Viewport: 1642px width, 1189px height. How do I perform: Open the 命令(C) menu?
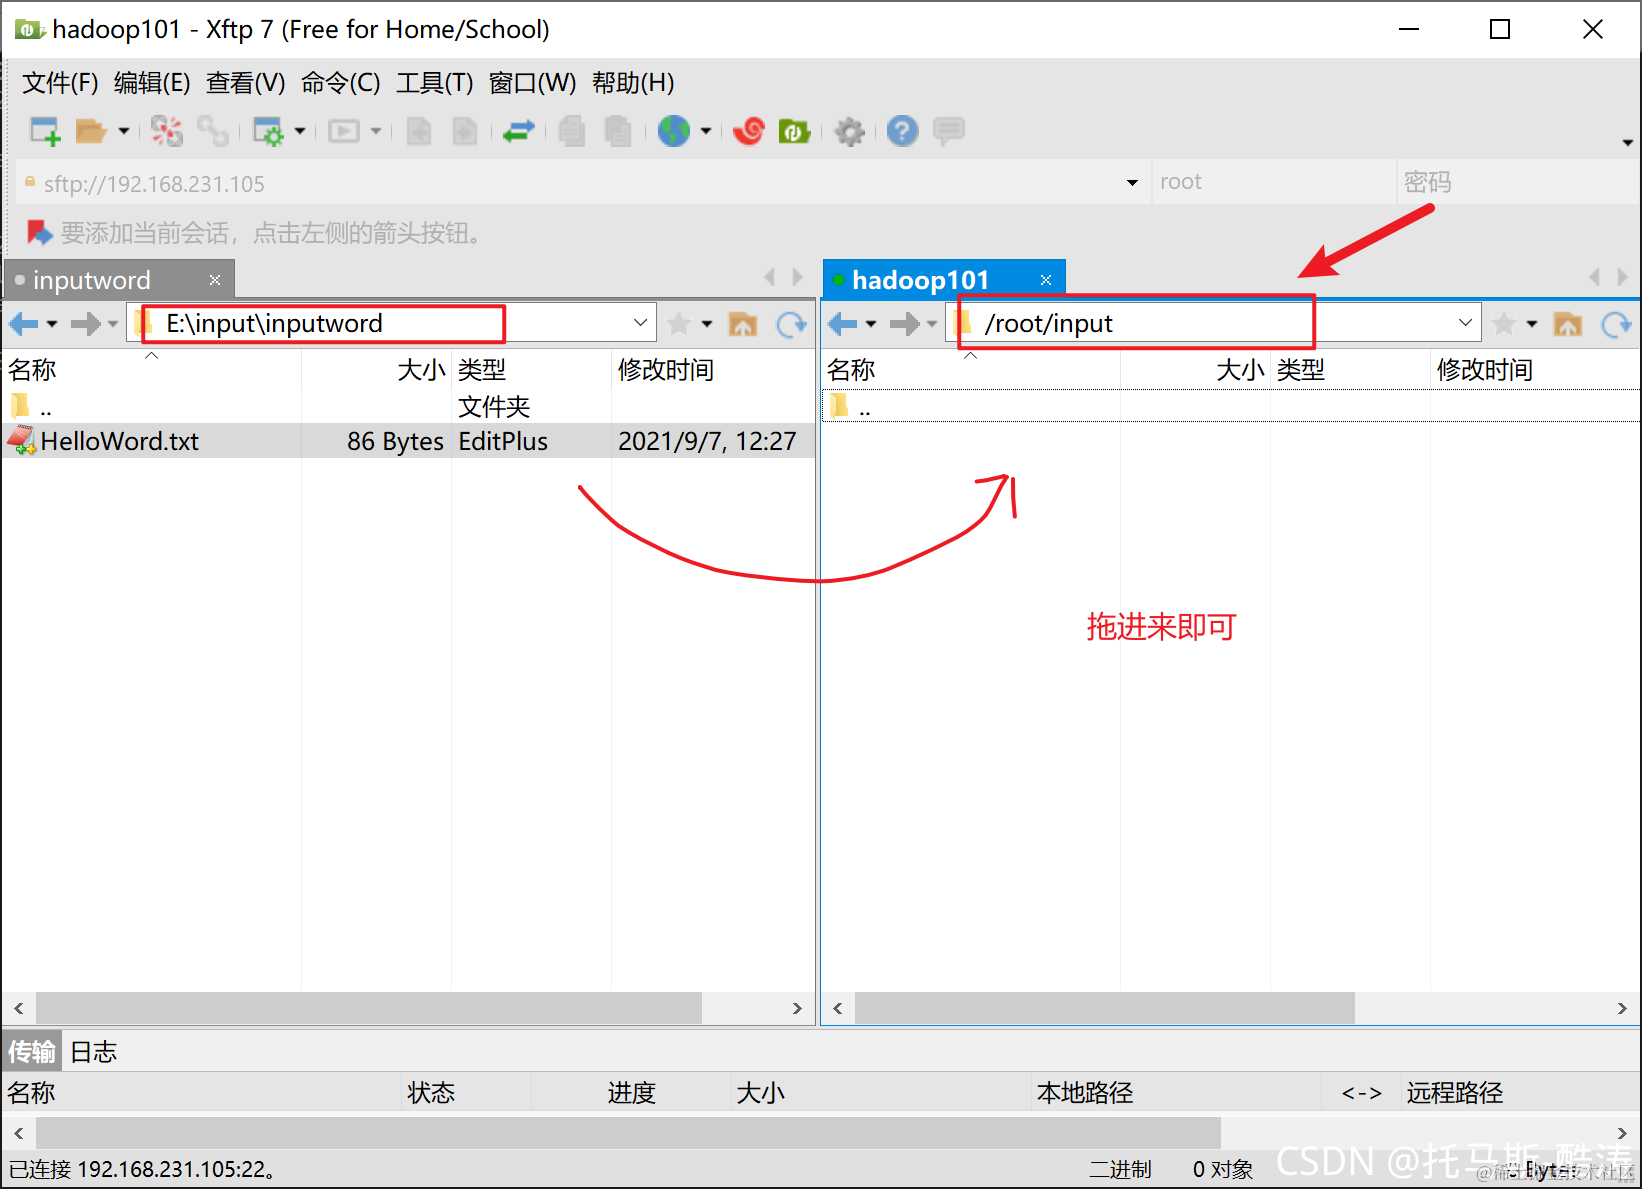341,83
